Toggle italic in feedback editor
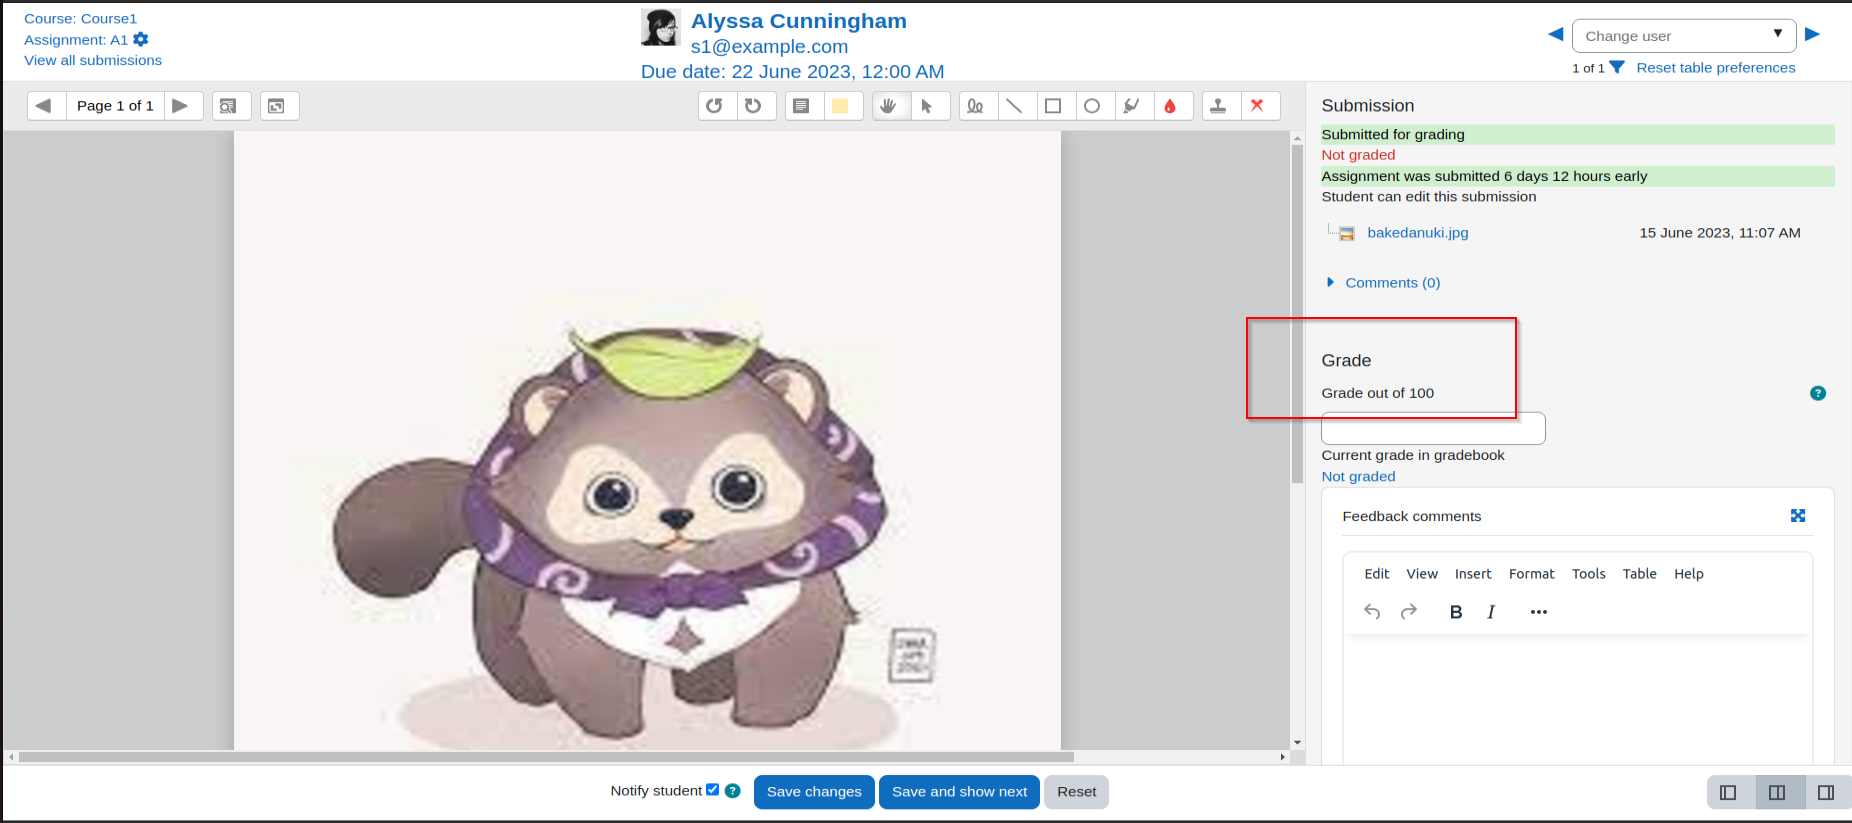1852x823 pixels. (x=1491, y=612)
